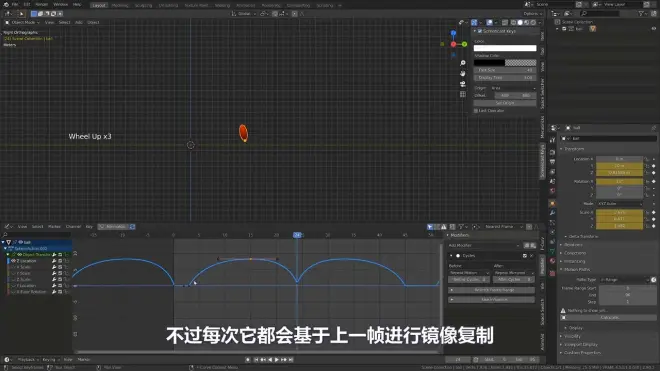Expand the Delta Transform section
Viewport: 660px width, 371px height.
583,237
